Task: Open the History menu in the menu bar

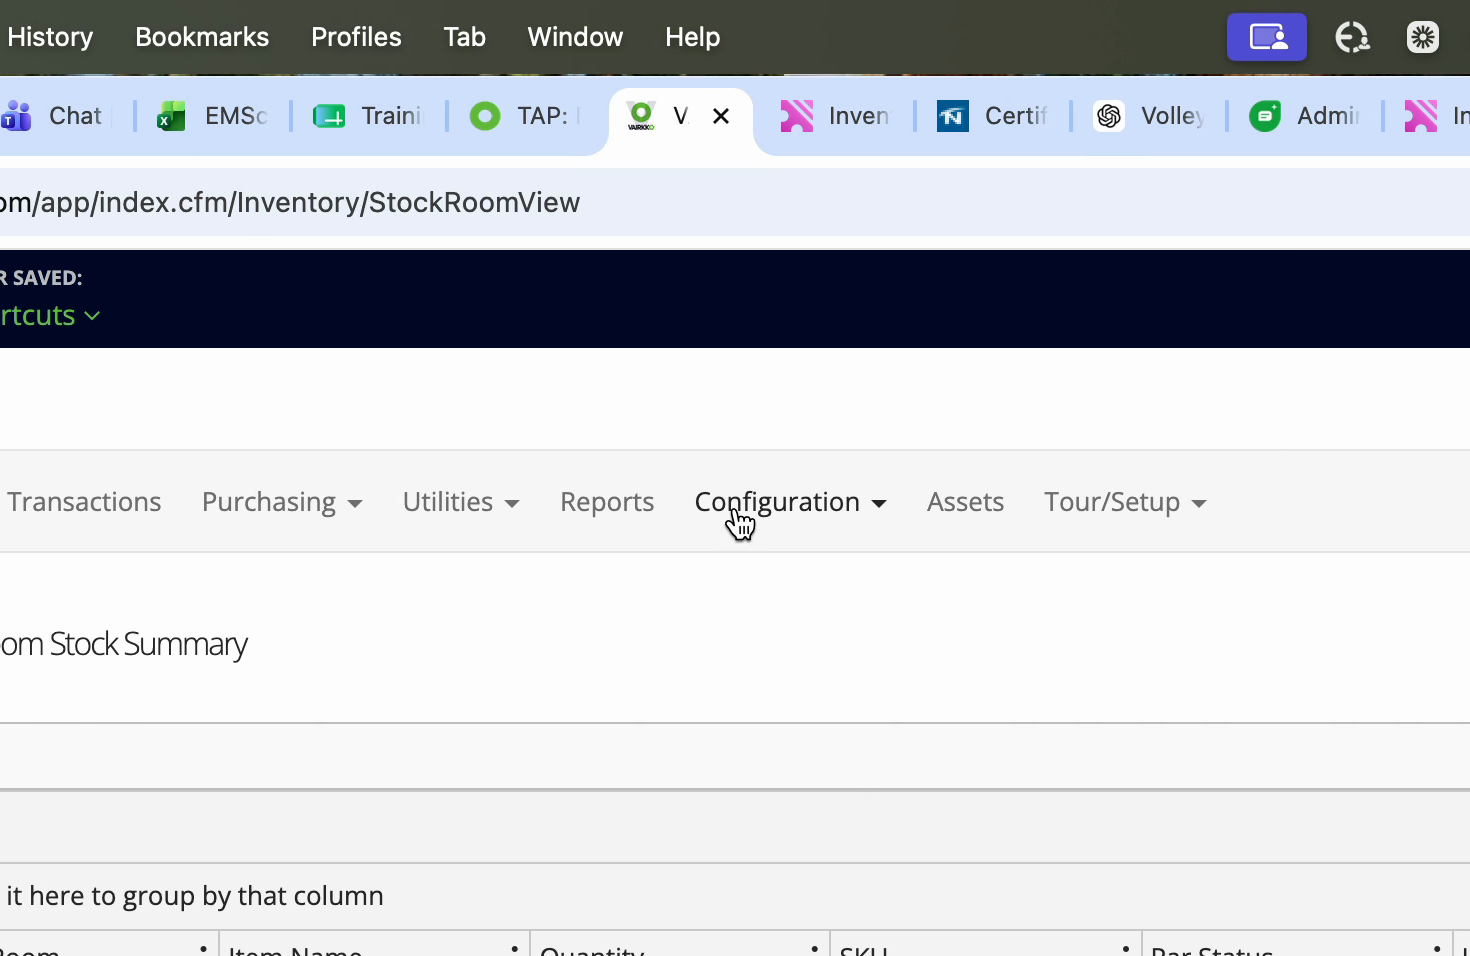Action: pos(50,37)
